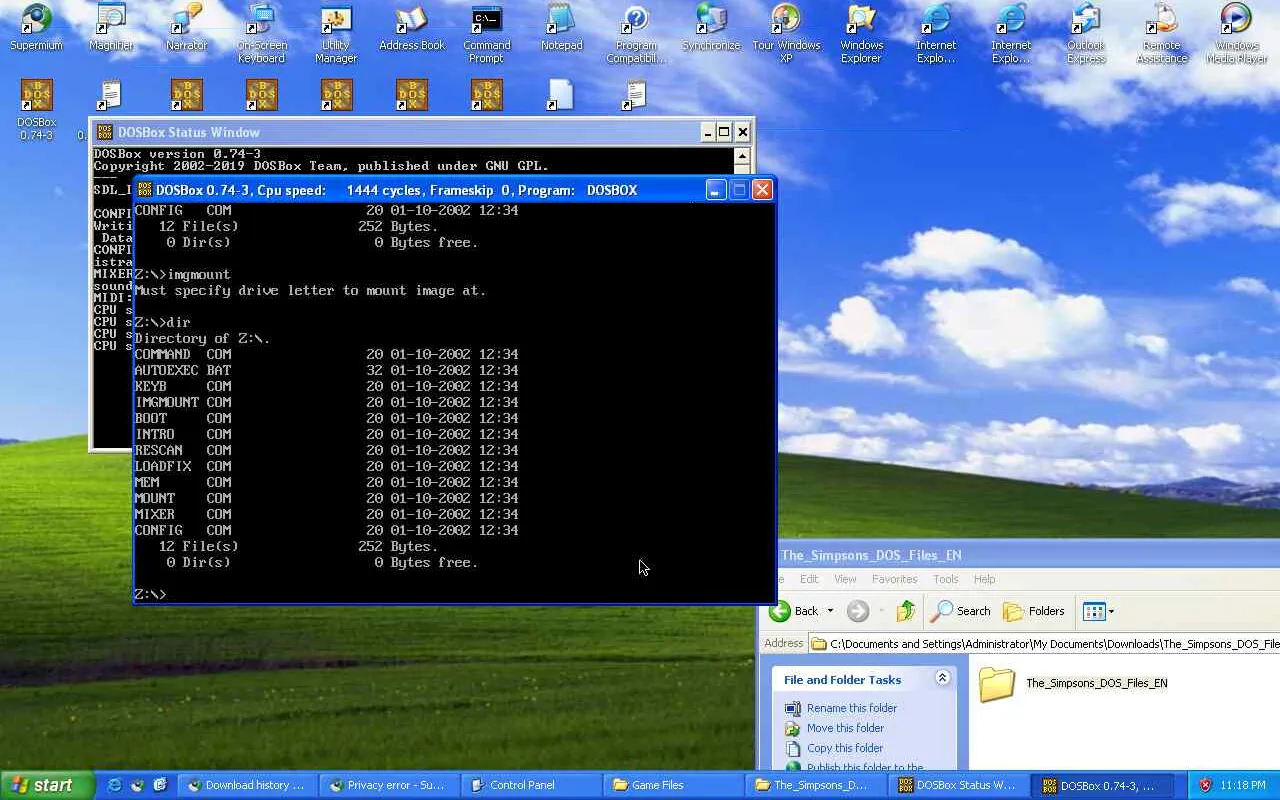Click the Copy this folder link
1280x800 pixels.
coord(845,748)
